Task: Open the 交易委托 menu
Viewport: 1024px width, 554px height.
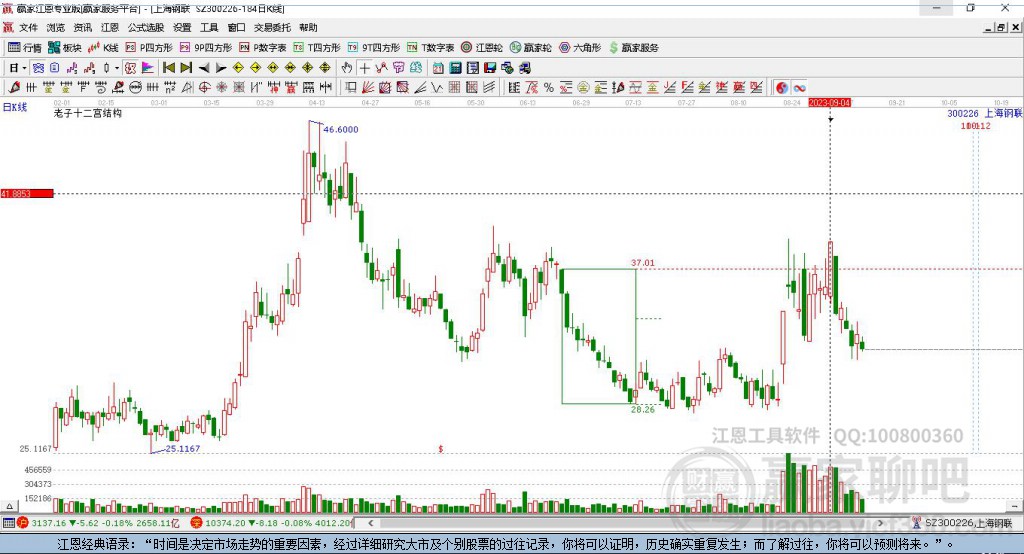Action: click(x=272, y=27)
